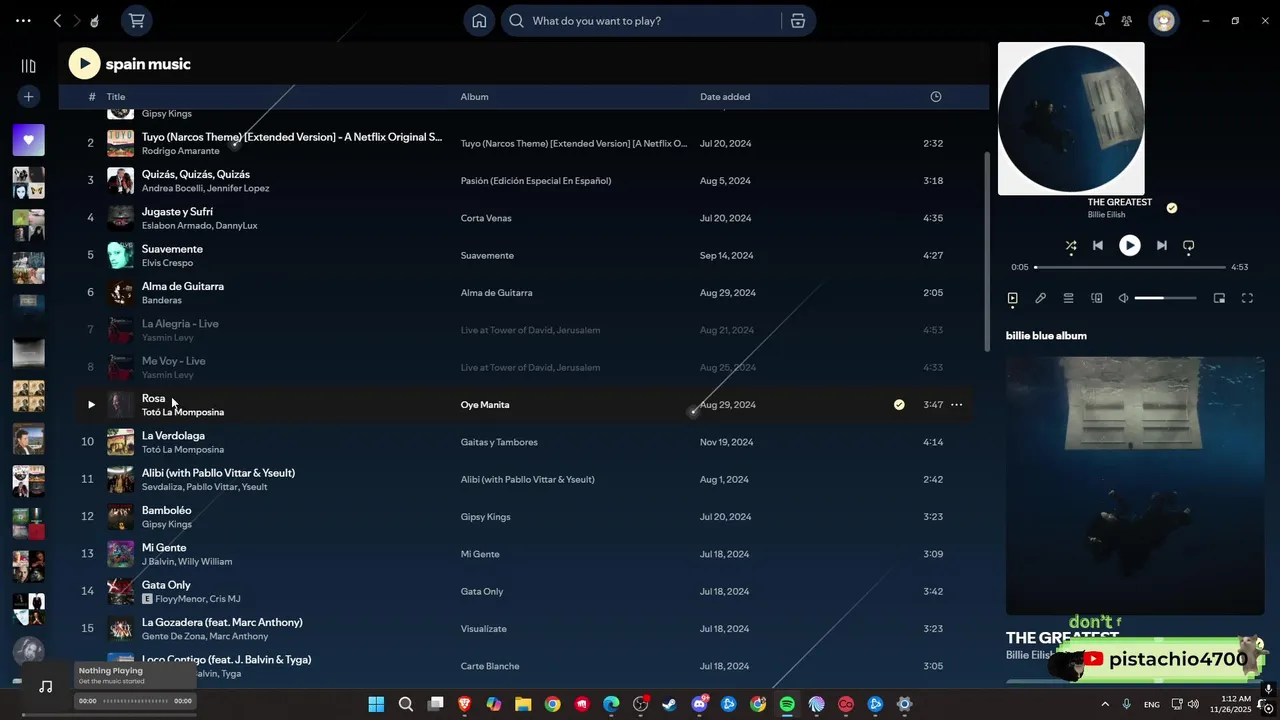Viewport: 1280px width, 720px height.
Task: Click the large billie blue album cover
Action: click(x=1135, y=485)
